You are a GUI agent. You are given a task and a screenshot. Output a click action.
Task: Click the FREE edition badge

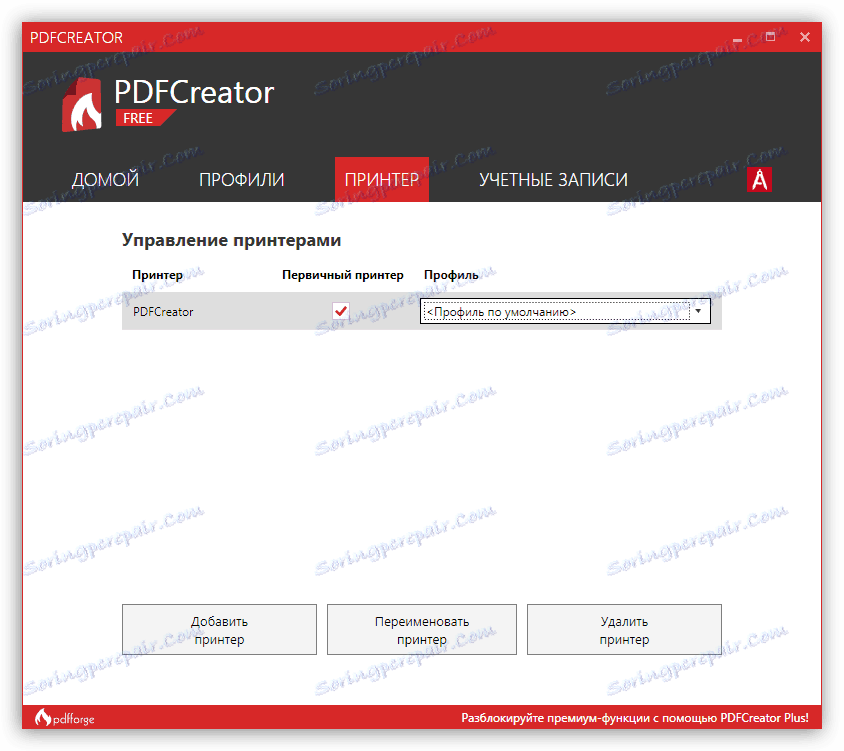(145, 118)
